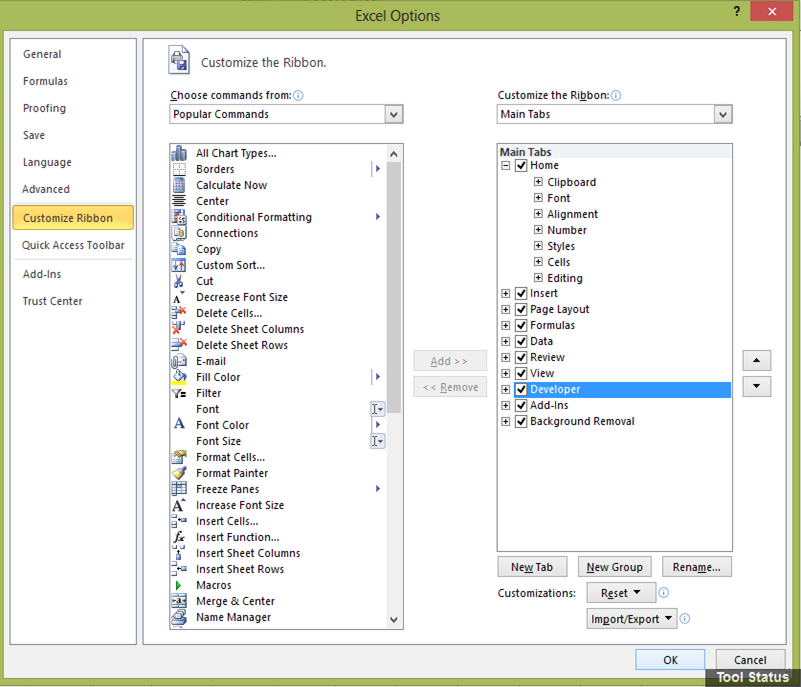Click the New Tab button
801x687 pixels.
coord(532,567)
